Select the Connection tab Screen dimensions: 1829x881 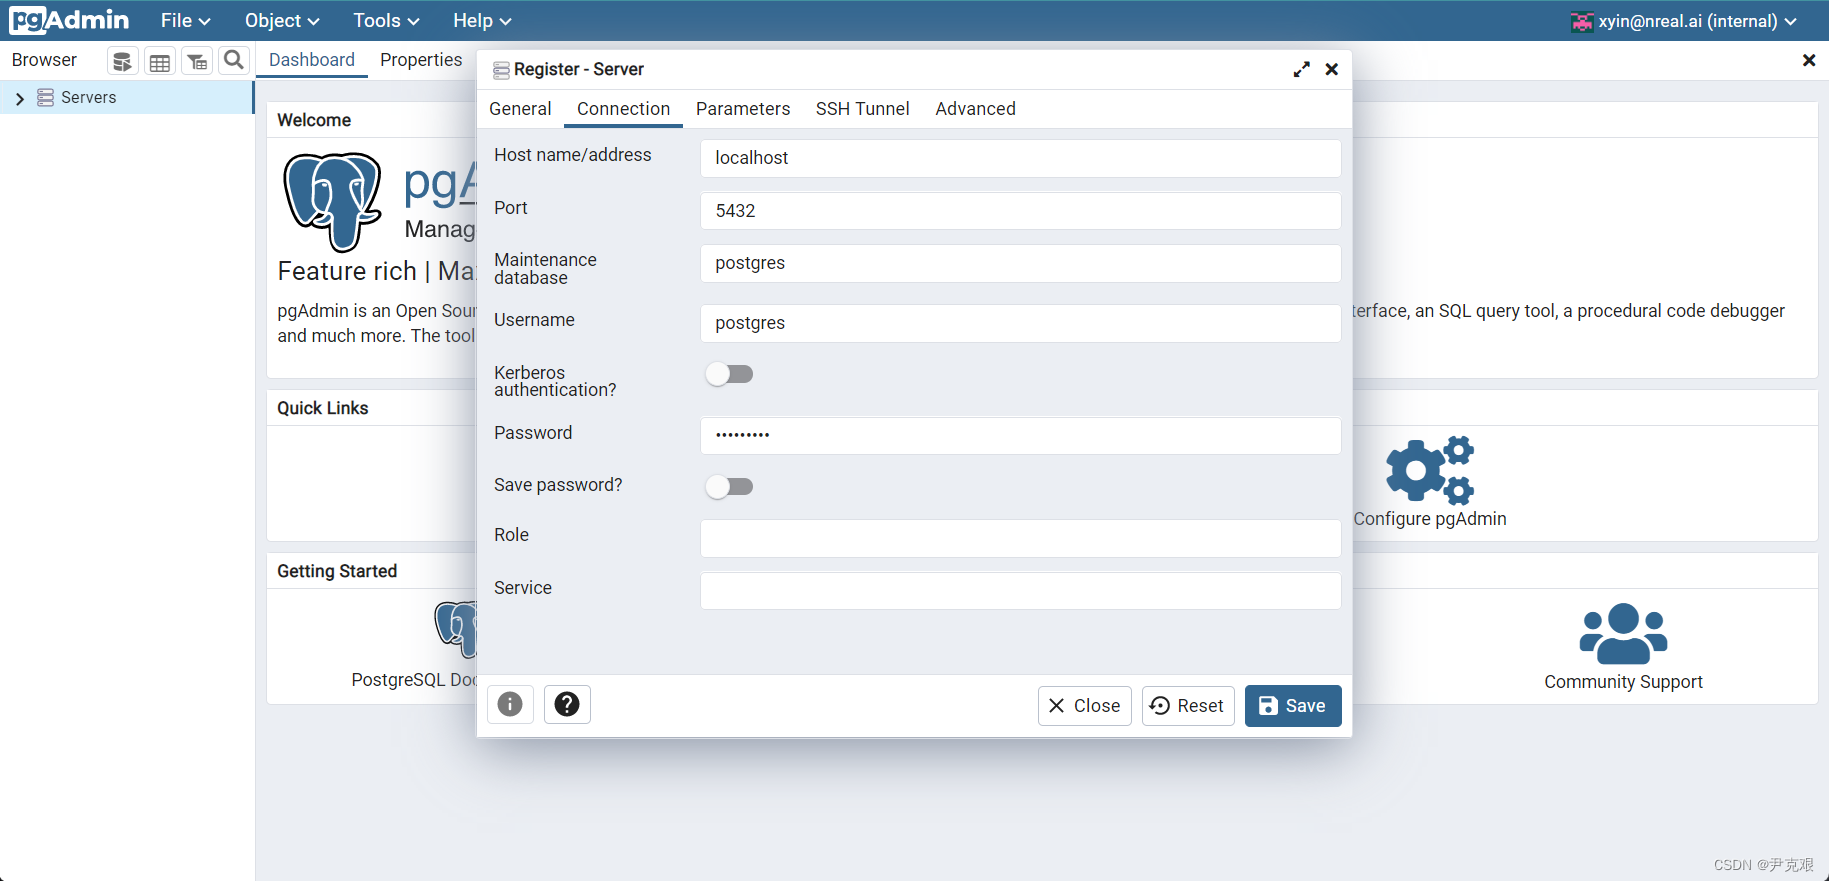tap(623, 109)
